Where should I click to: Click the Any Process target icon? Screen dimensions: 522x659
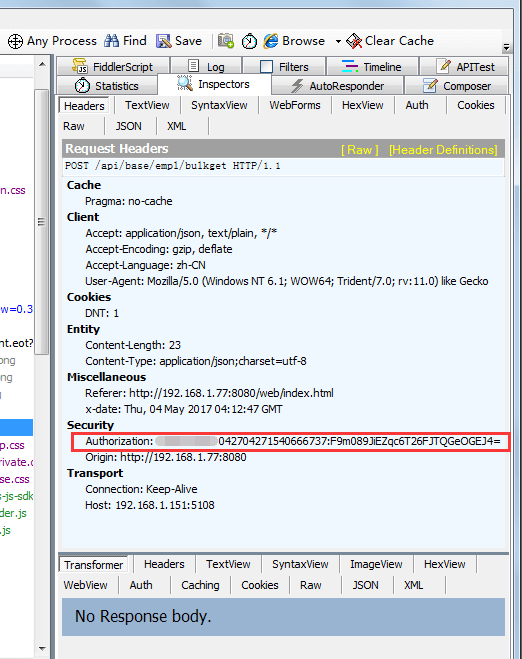coord(16,41)
